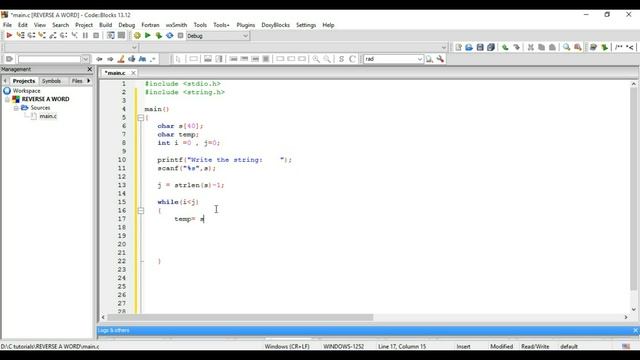This screenshot has width=640, height=360.
Task: Cut the selection with the scissors icon
Action: pyautogui.click(x=531, y=47)
